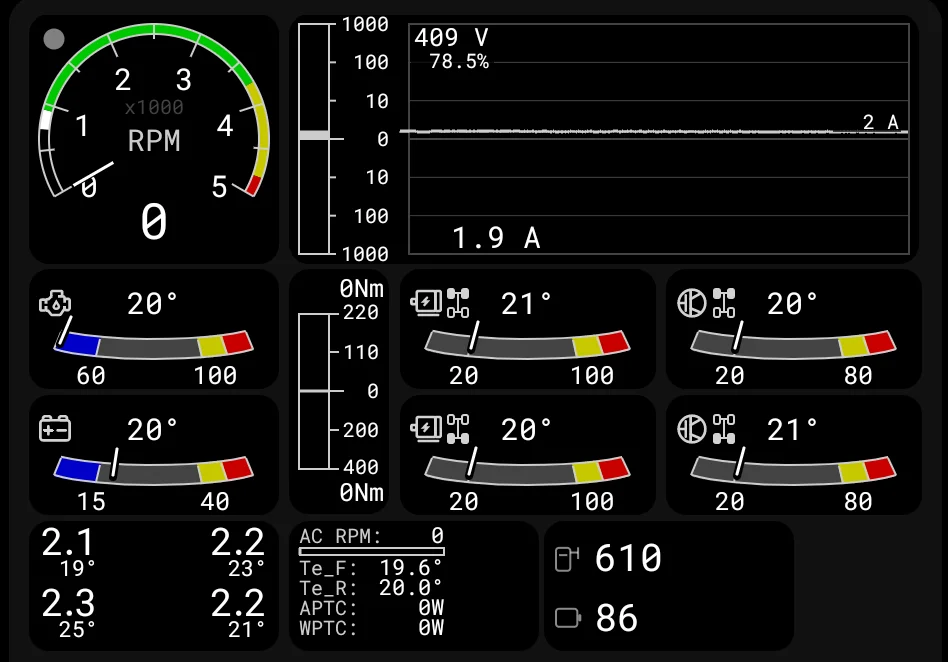Click the WPTC: 0W reading
Screen dimensions: 948x662
(372, 628)
